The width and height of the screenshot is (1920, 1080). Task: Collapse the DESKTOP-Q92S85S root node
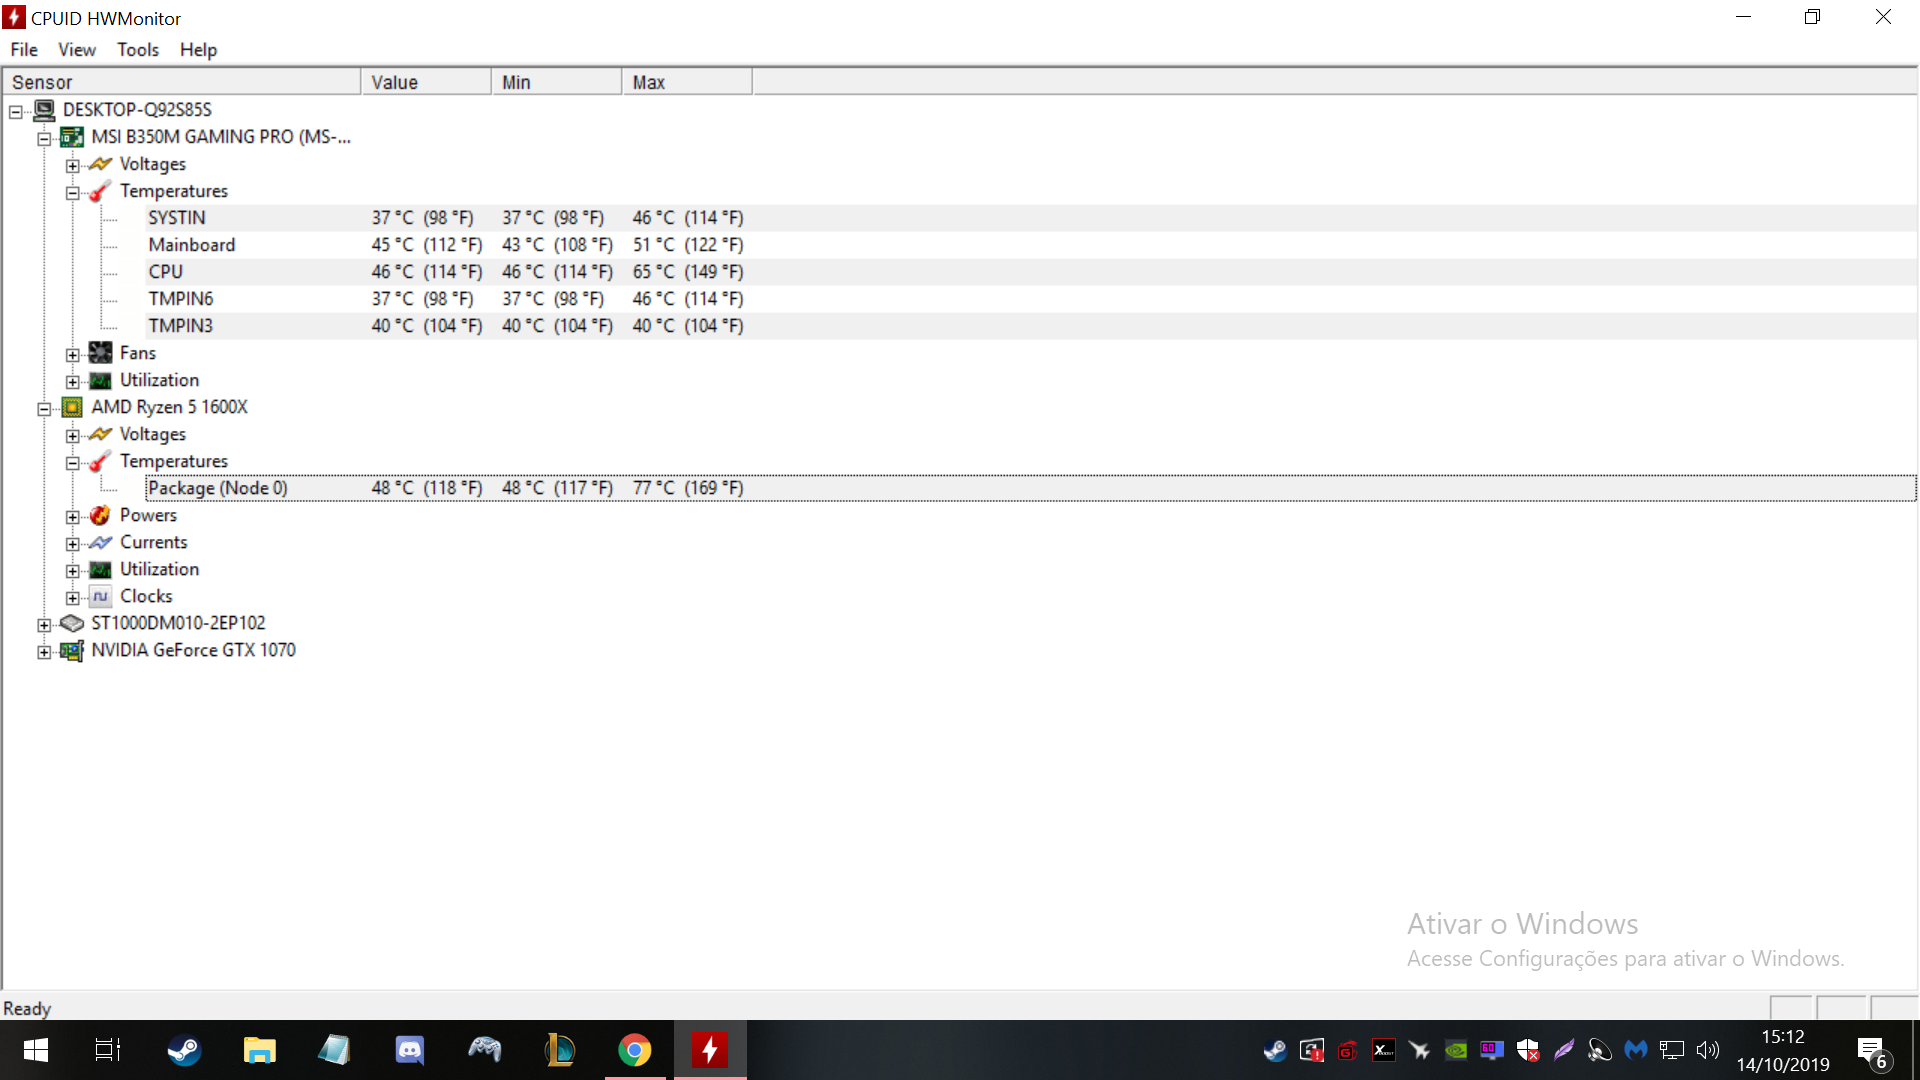coord(16,111)
